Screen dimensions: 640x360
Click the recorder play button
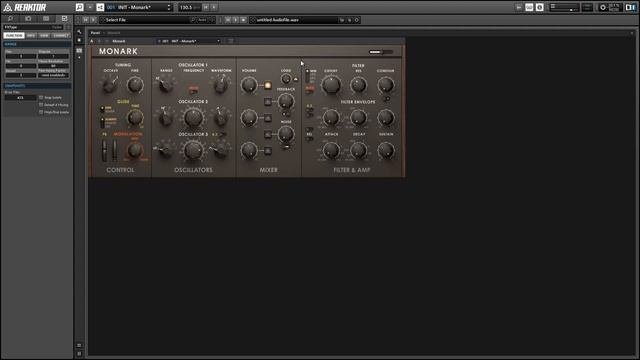235,20
